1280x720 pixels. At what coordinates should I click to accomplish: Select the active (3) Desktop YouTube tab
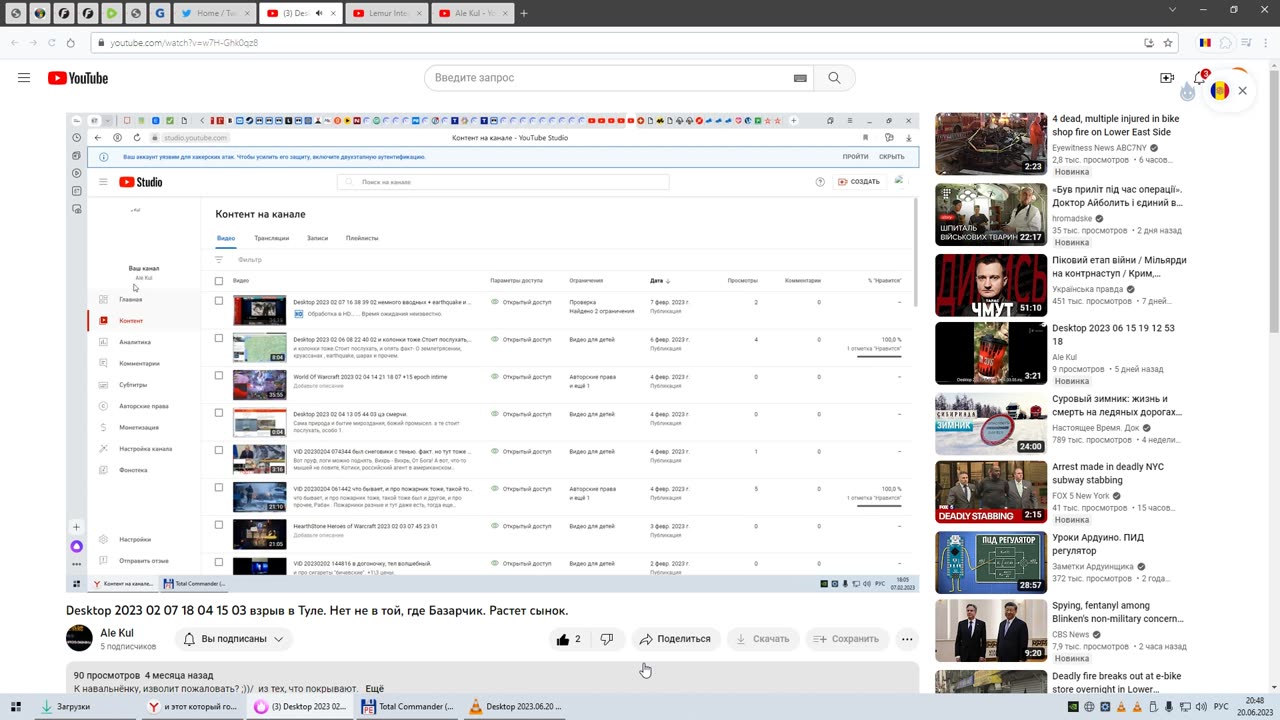(x=303, y=13)
